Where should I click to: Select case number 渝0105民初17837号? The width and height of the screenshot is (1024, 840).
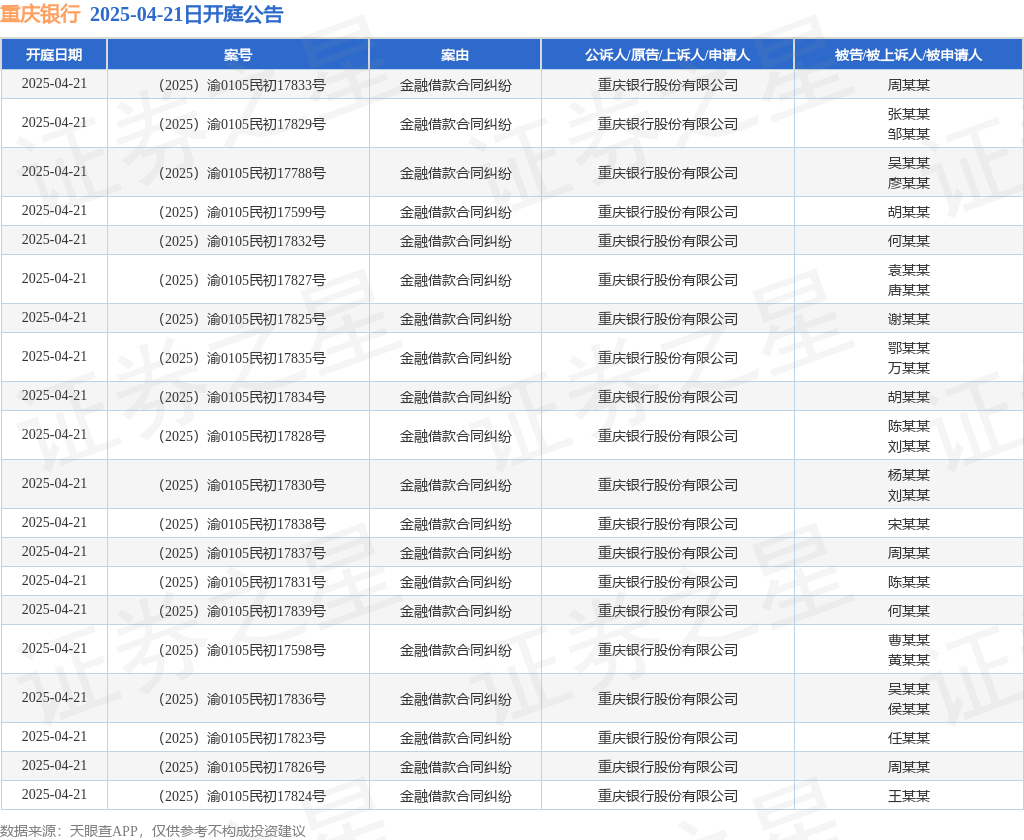coord(242,553)
